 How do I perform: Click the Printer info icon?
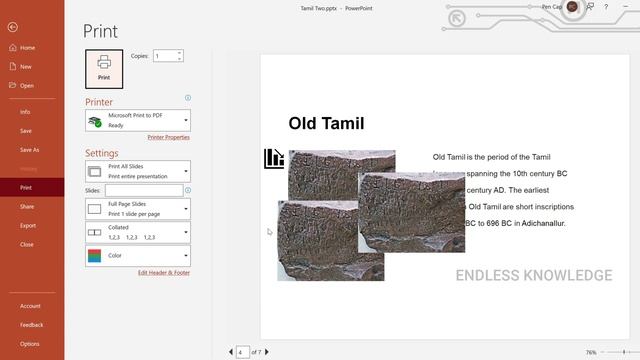(188, 98)
